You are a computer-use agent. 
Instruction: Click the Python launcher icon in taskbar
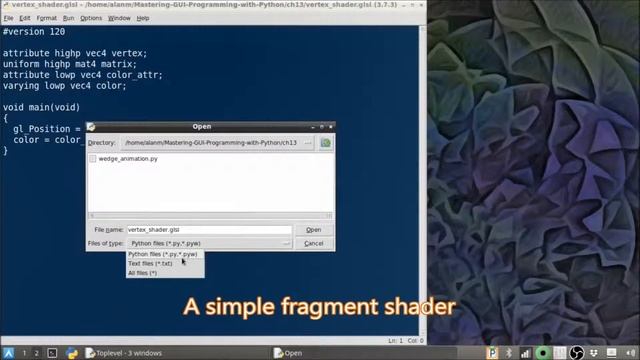(72, 353)
